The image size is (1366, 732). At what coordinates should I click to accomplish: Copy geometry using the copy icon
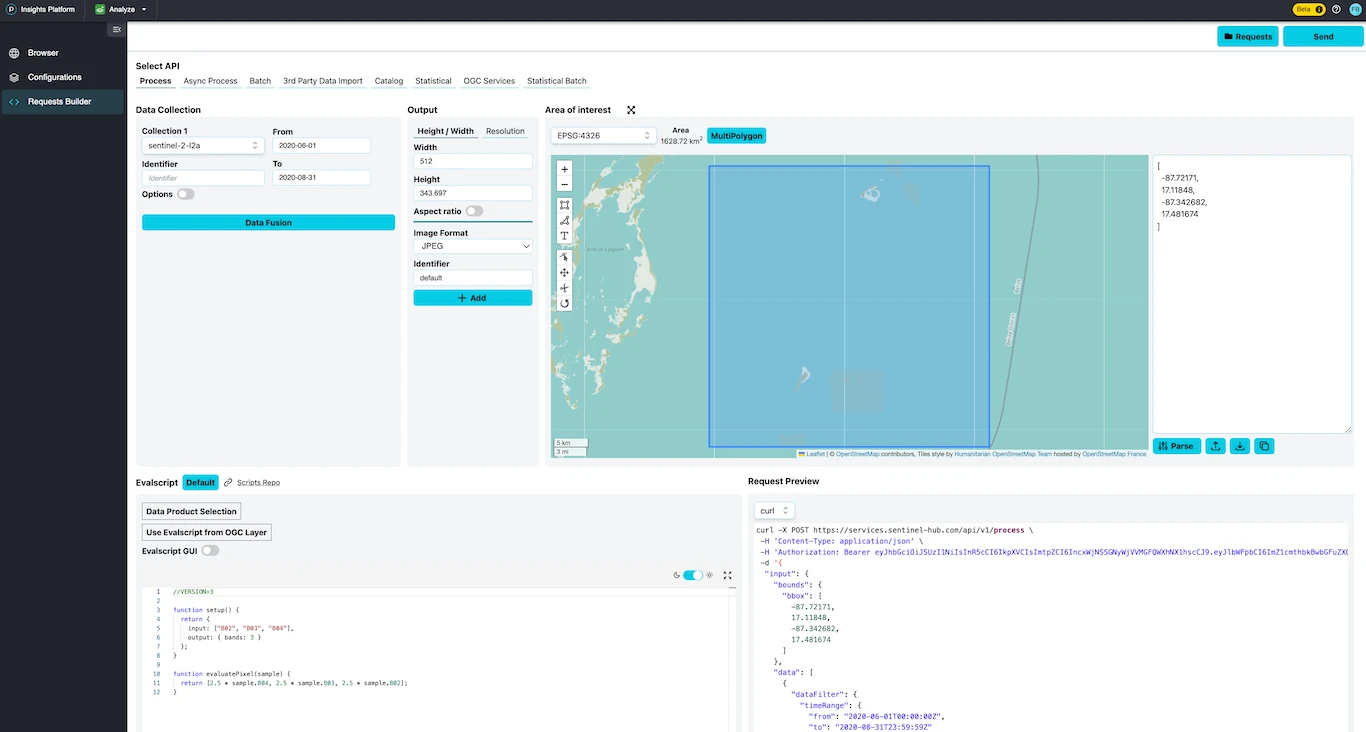pos(1264,446)
